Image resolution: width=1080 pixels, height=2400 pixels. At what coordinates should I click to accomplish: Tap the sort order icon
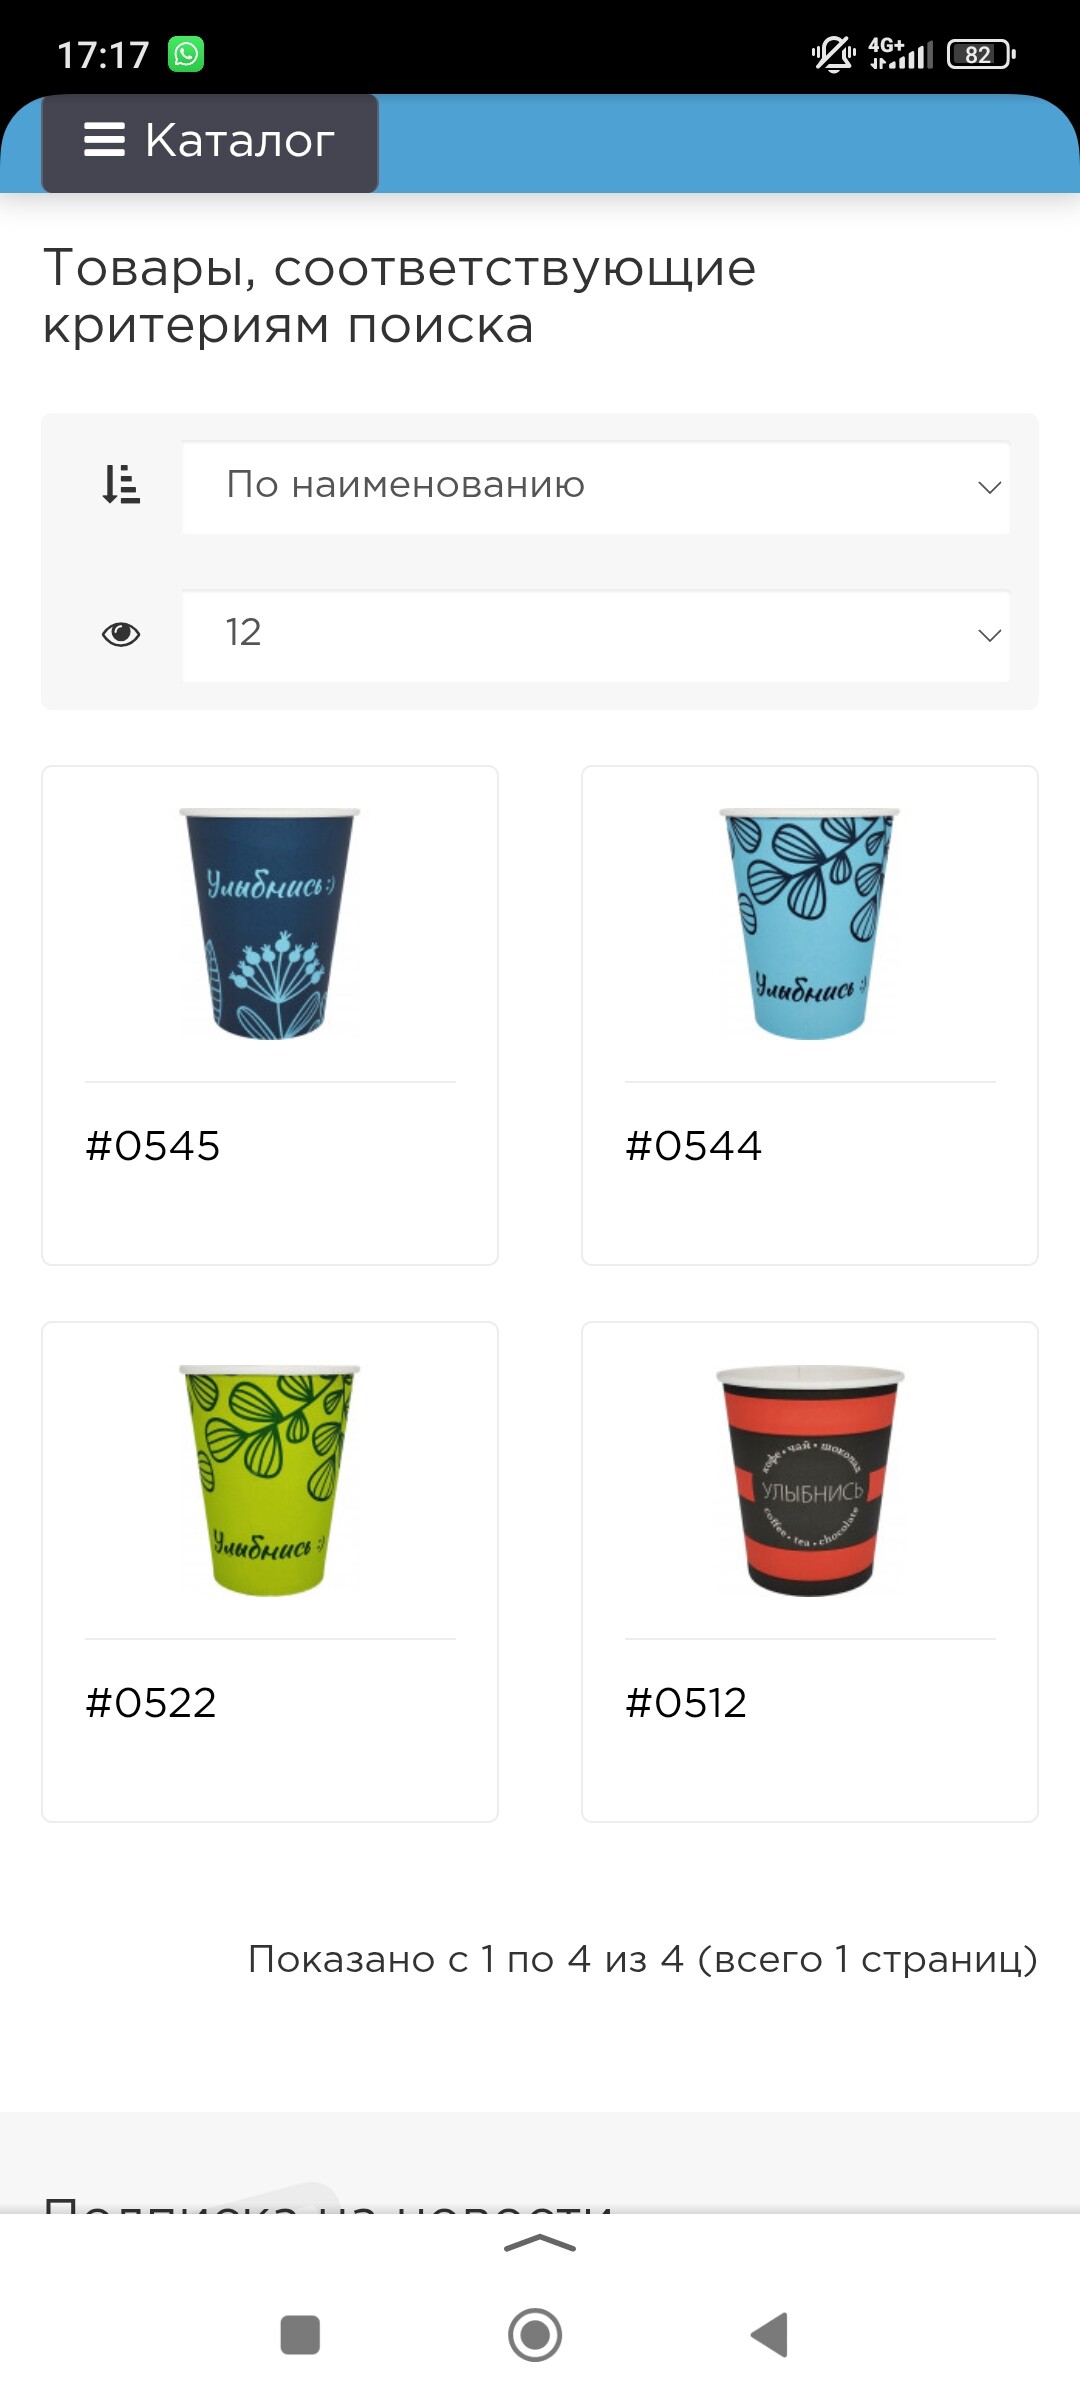click(121, 485)
